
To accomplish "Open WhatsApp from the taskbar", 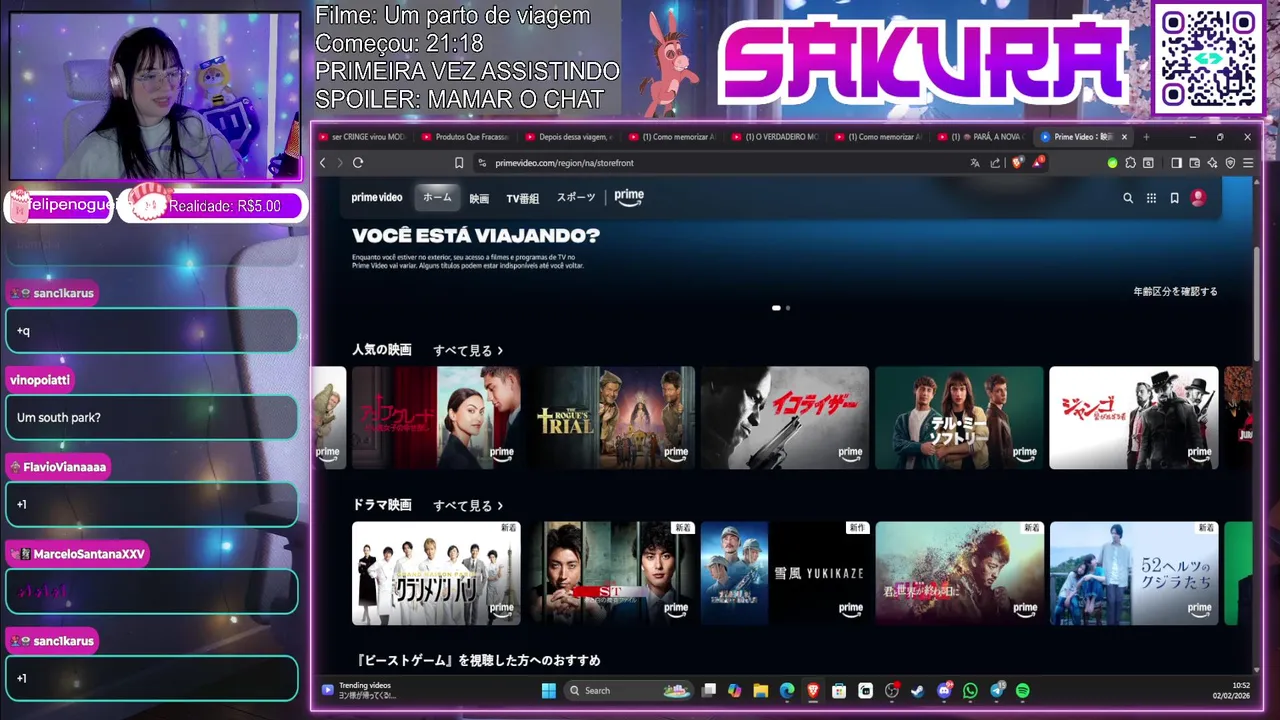I will (x=970, y=690).
